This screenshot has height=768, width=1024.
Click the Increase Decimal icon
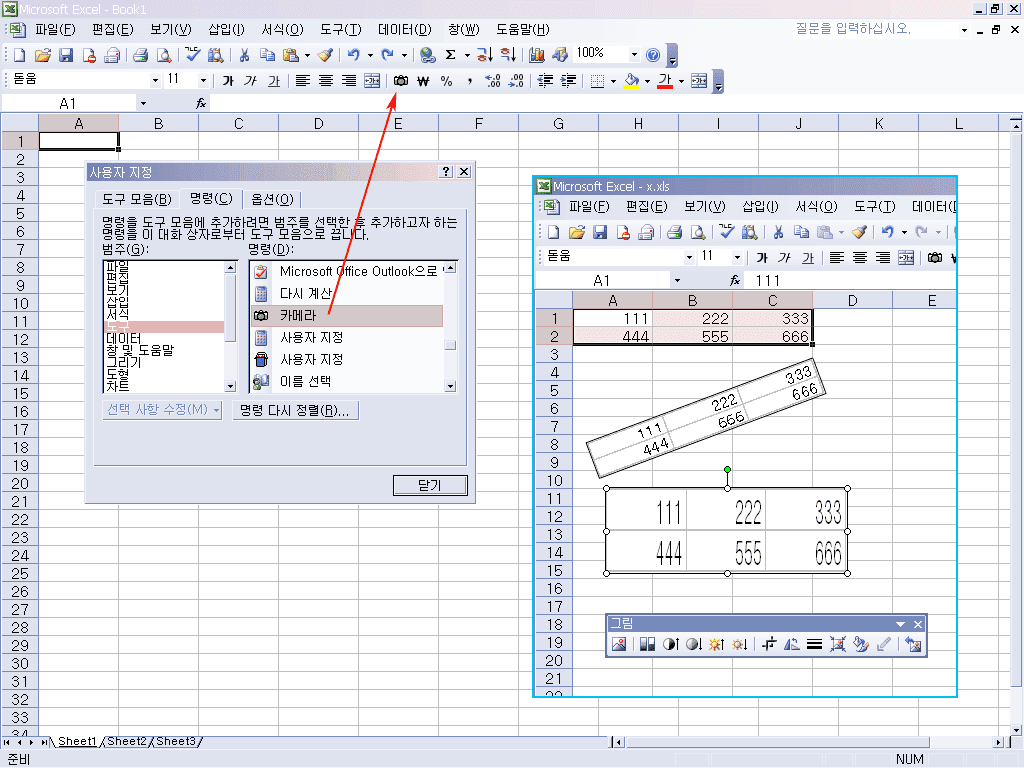click(493, 81)
